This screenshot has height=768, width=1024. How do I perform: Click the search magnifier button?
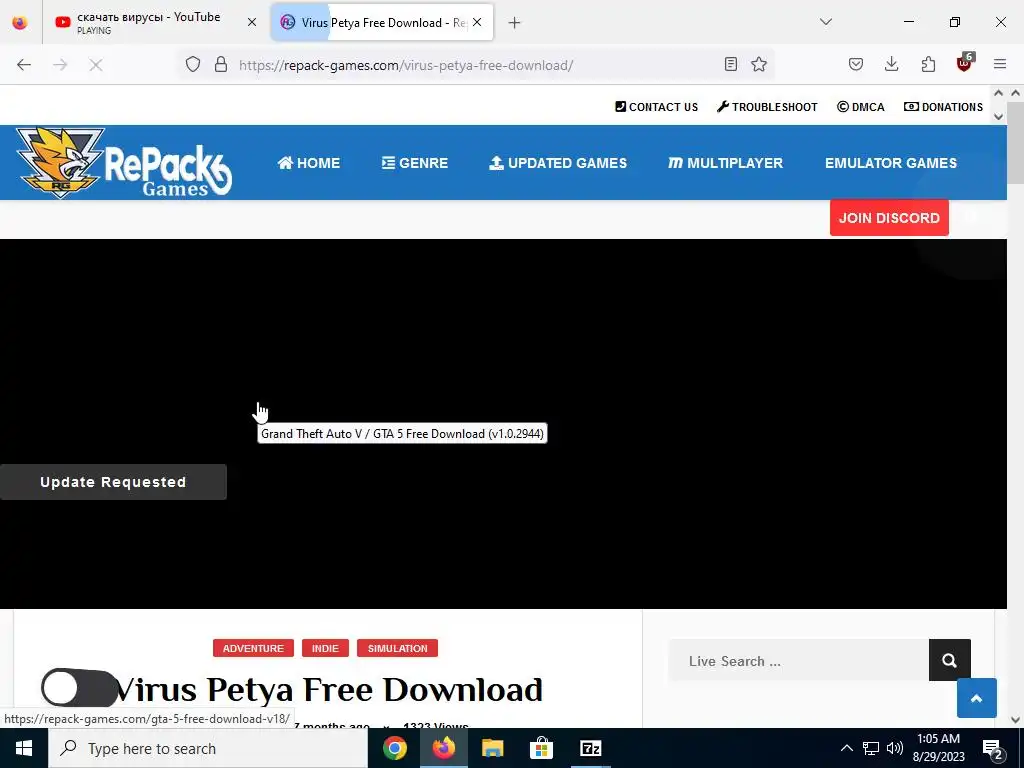[x=950, y=660]
